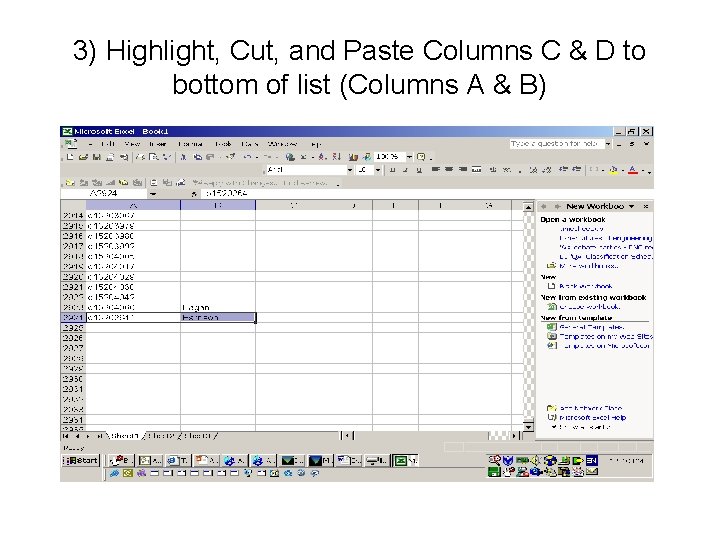Click the Sort Ascending A-Z icon

(x=323, y=157)
